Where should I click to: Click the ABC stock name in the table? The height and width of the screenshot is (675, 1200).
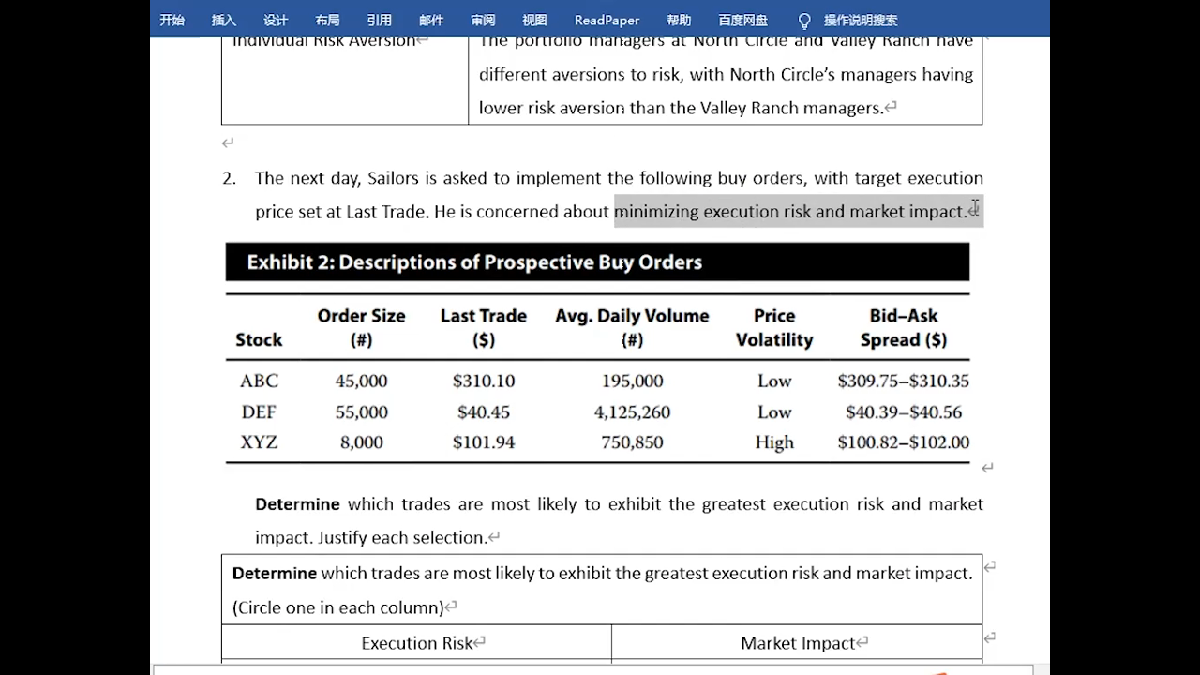click(x=259, y=381)
